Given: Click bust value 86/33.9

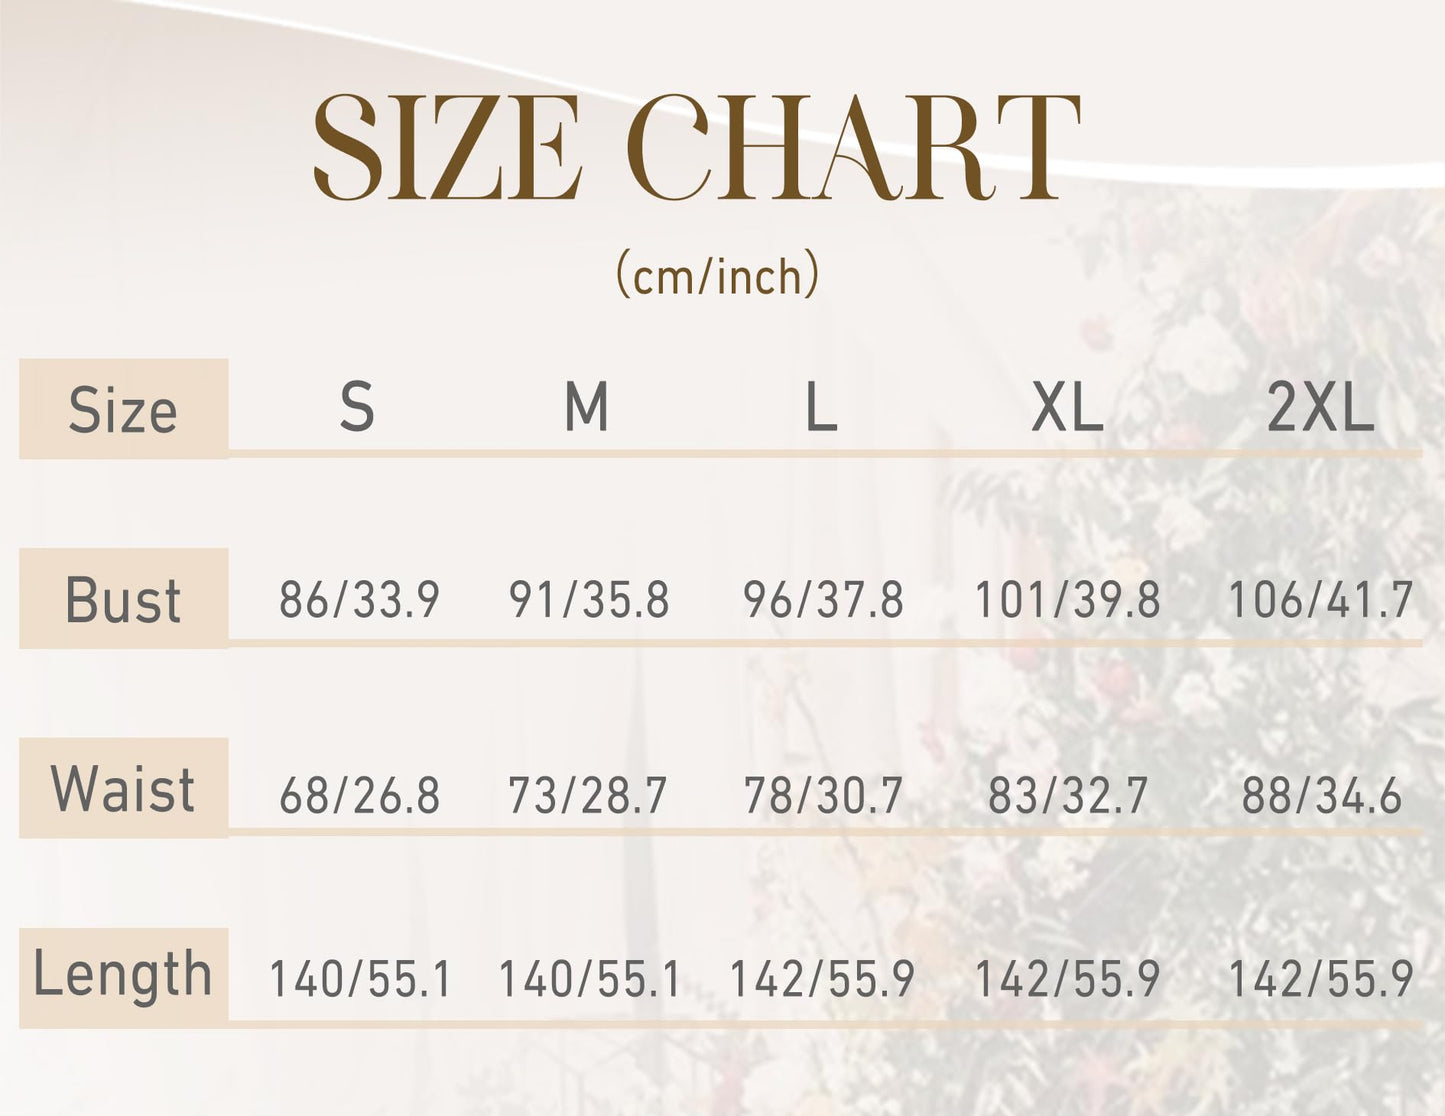Looking at the screenshot, I should (x=359, y=600).
